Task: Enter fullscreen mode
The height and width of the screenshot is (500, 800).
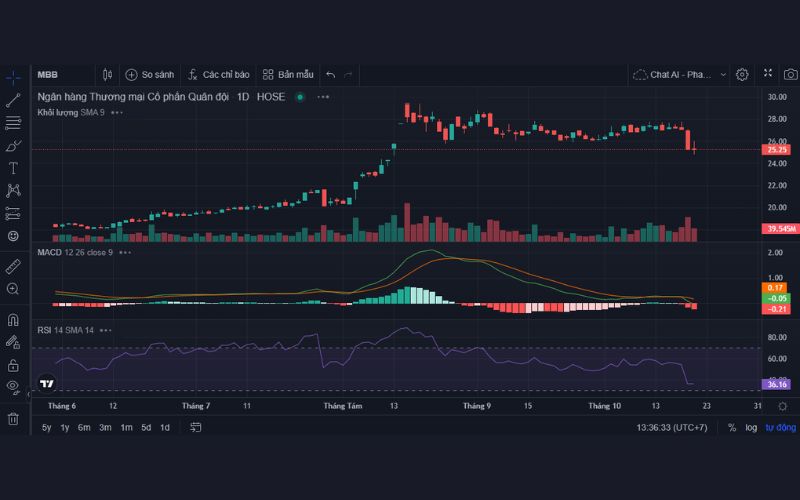Action: 767,74
